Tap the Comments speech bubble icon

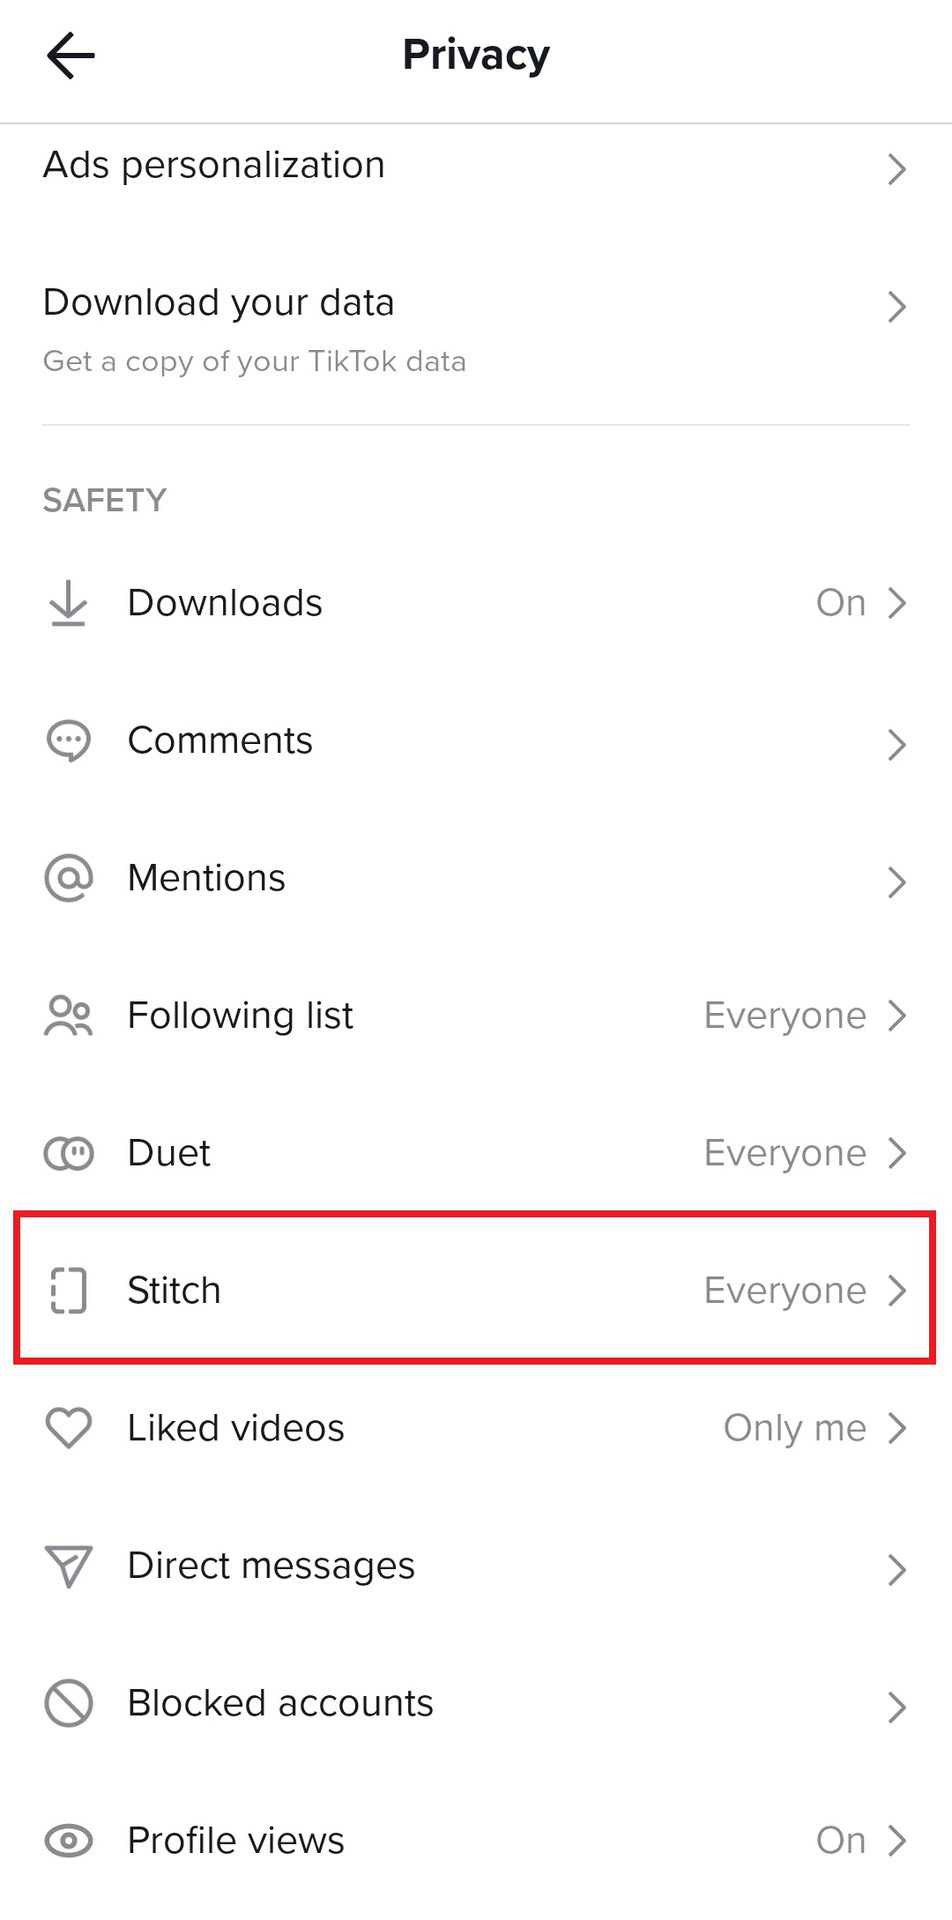(x=68, y=741)
